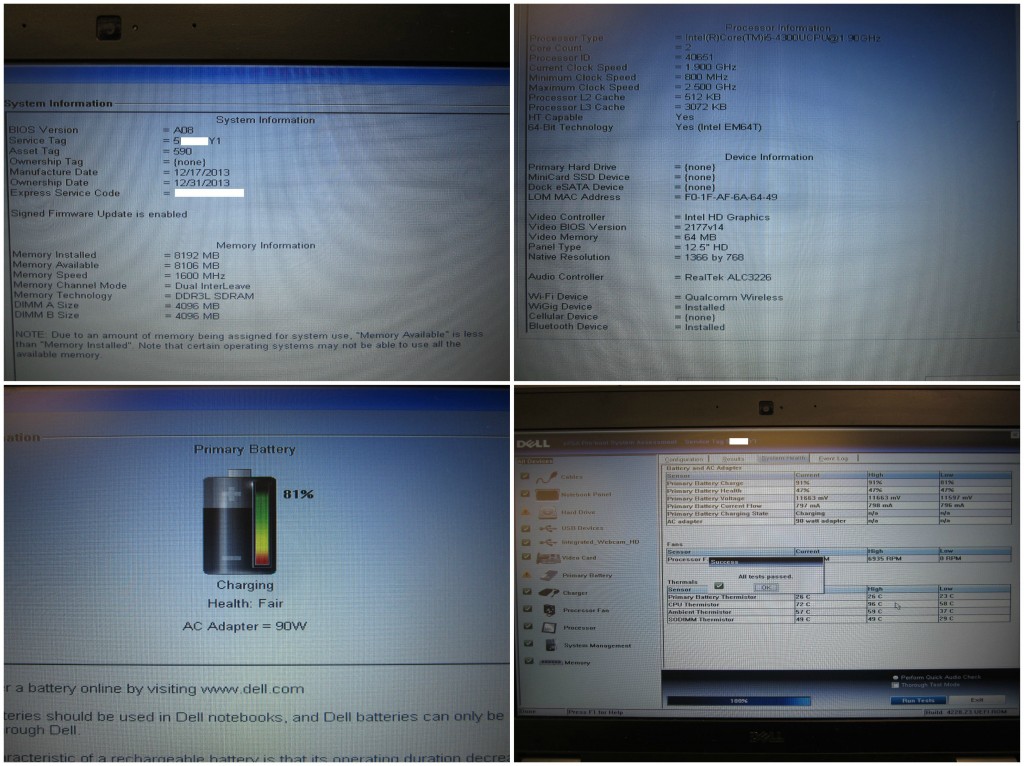Select the USB Devices icon
The width and height of the screenshot is (1024, 766).
point(547,528)
